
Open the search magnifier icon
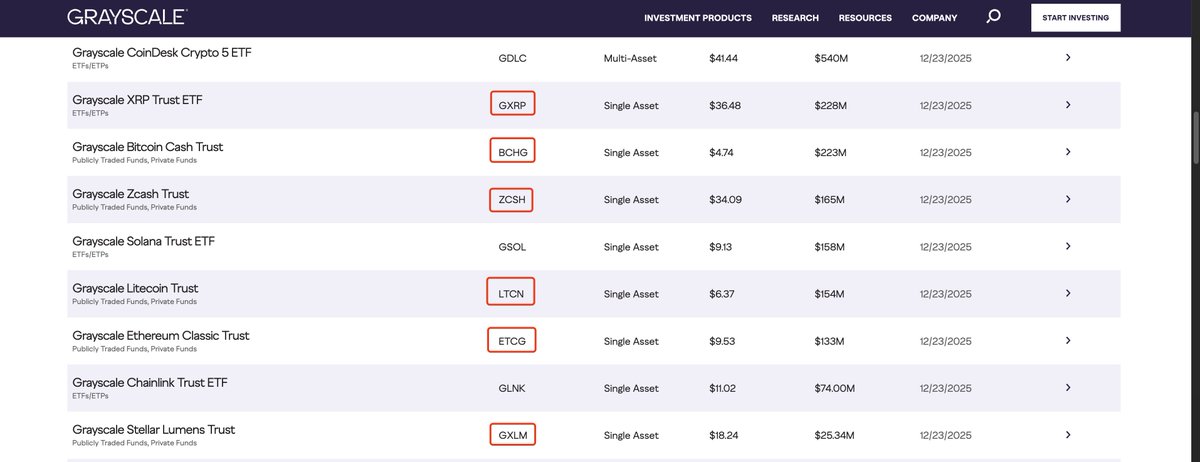pos(993,17)
